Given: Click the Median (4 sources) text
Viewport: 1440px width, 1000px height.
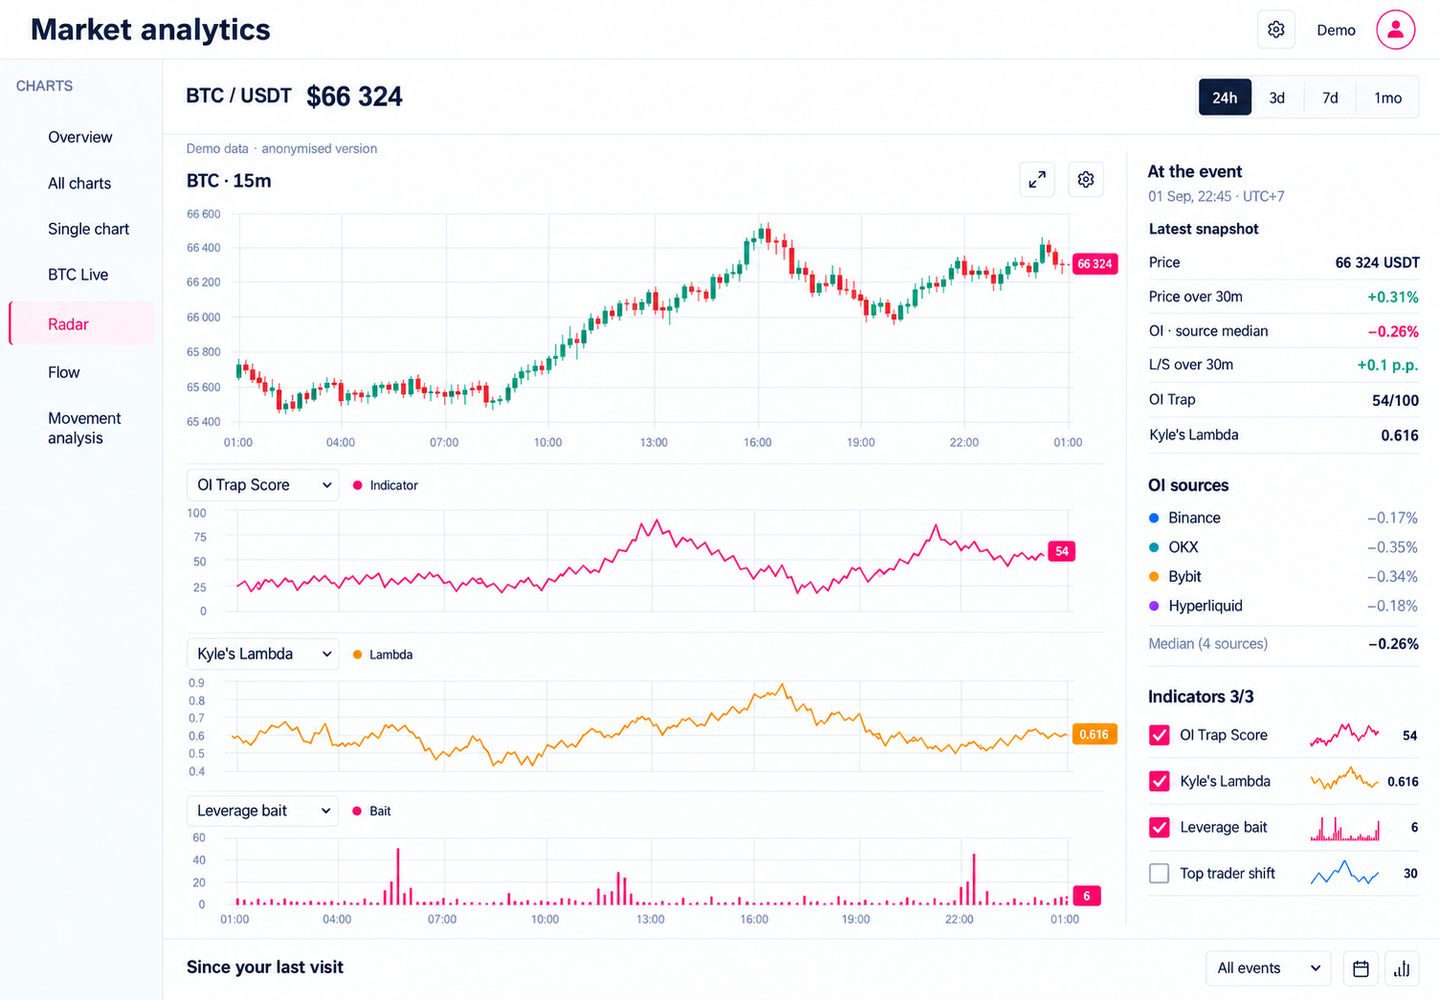Looking at the screenshot, I should (x=1208, y=644).
